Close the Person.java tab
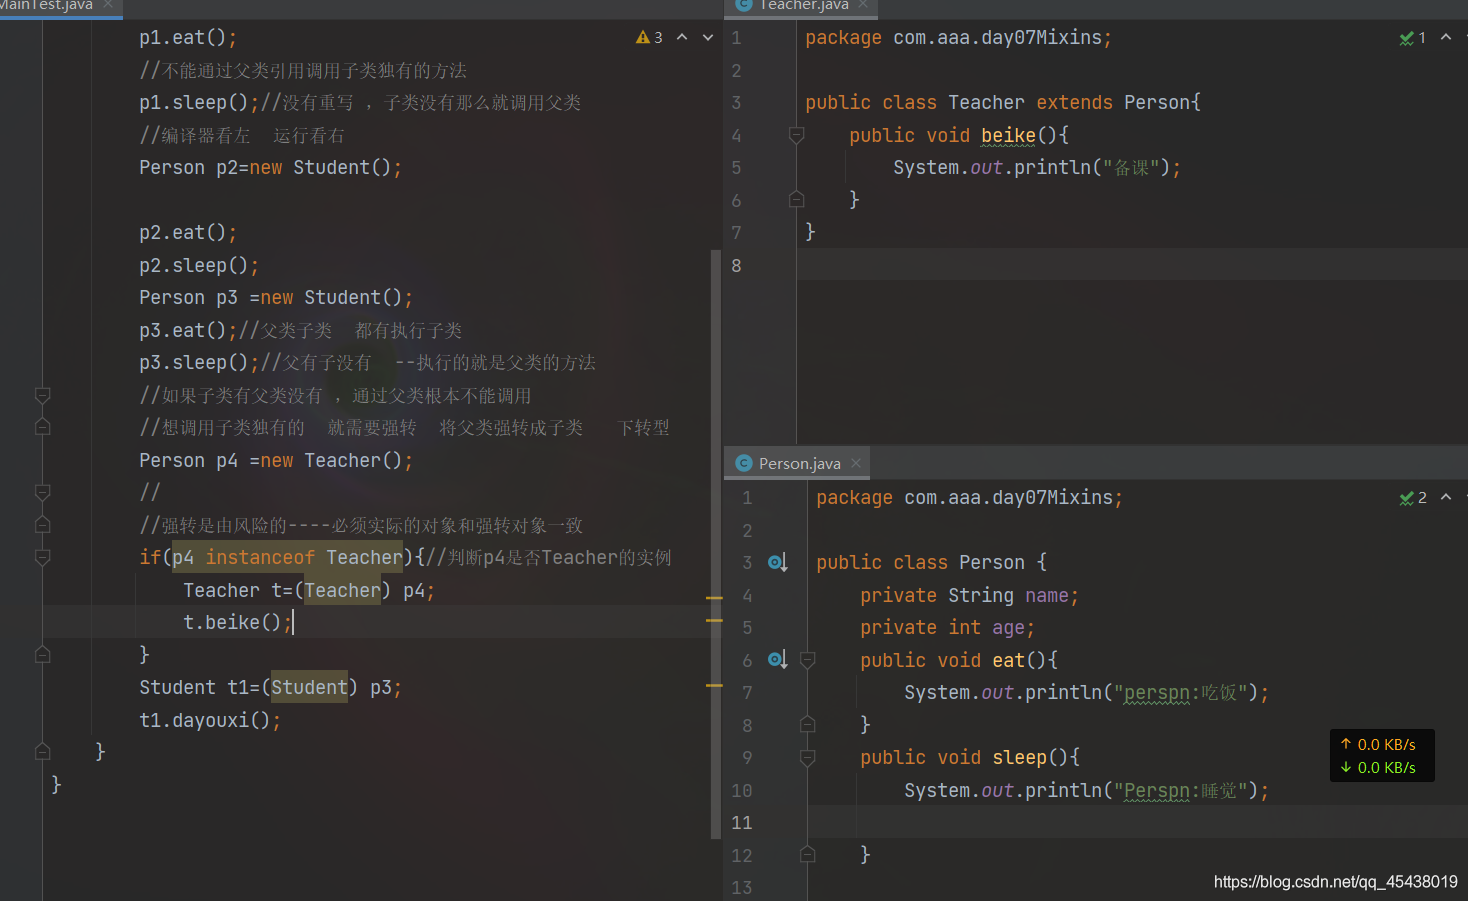Image resolution: width=1468 pixels, height=901 pixels. click(856, 463)
